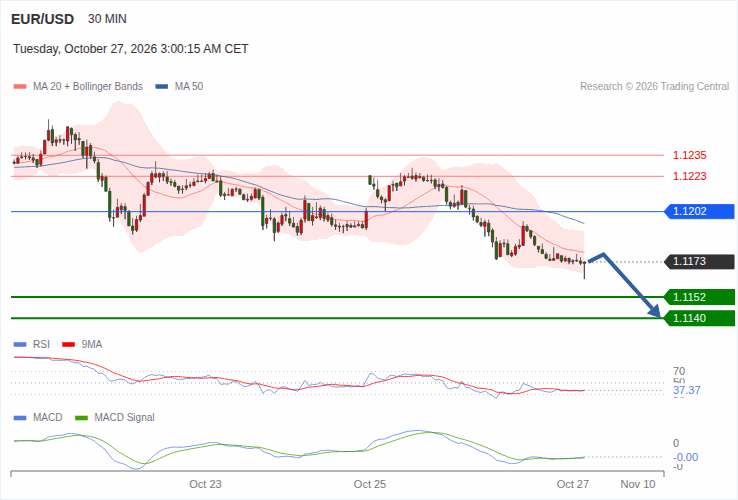Click the MACD value -0.00
738x500 pixels.
tap(686, 457)
